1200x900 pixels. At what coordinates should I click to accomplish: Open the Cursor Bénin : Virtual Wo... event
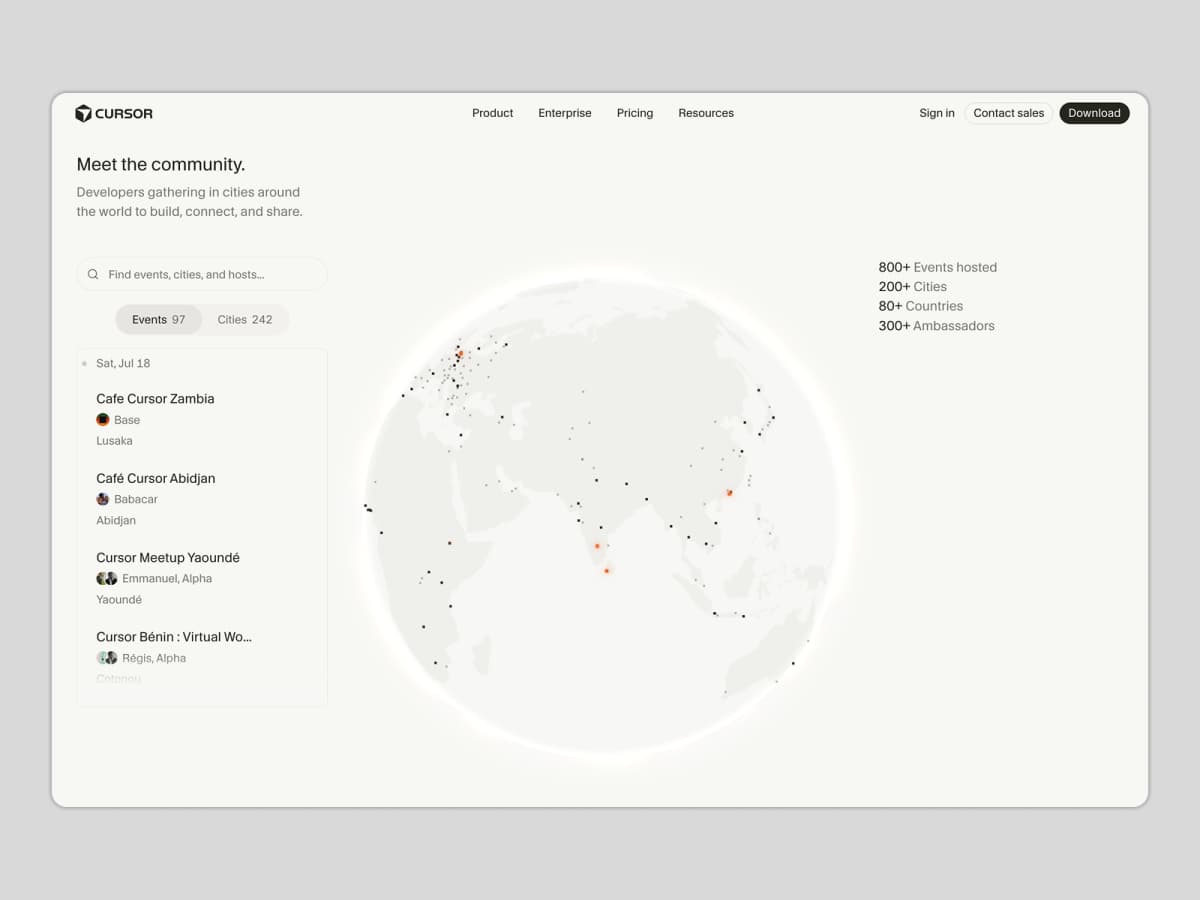coord(174,636)
